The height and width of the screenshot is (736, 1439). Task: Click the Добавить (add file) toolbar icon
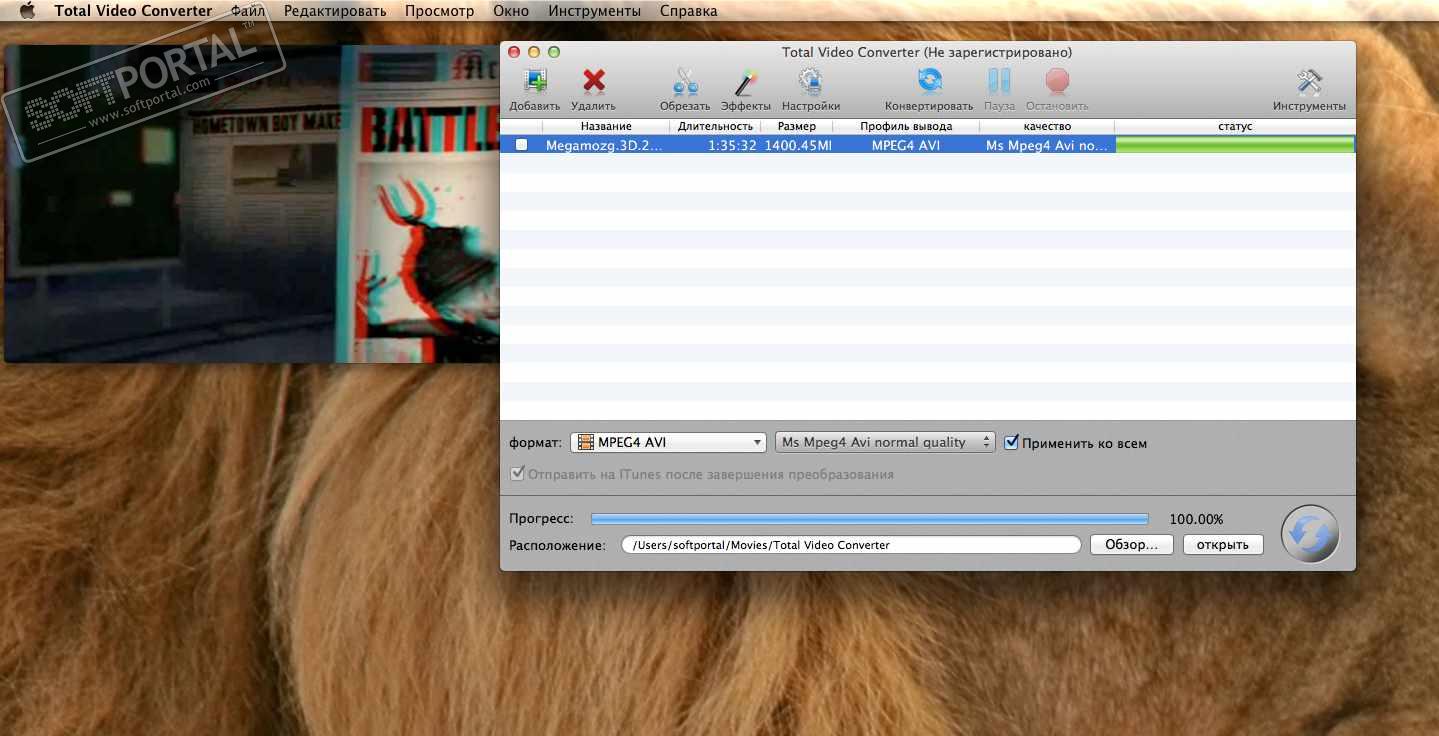tap(535, 81)
